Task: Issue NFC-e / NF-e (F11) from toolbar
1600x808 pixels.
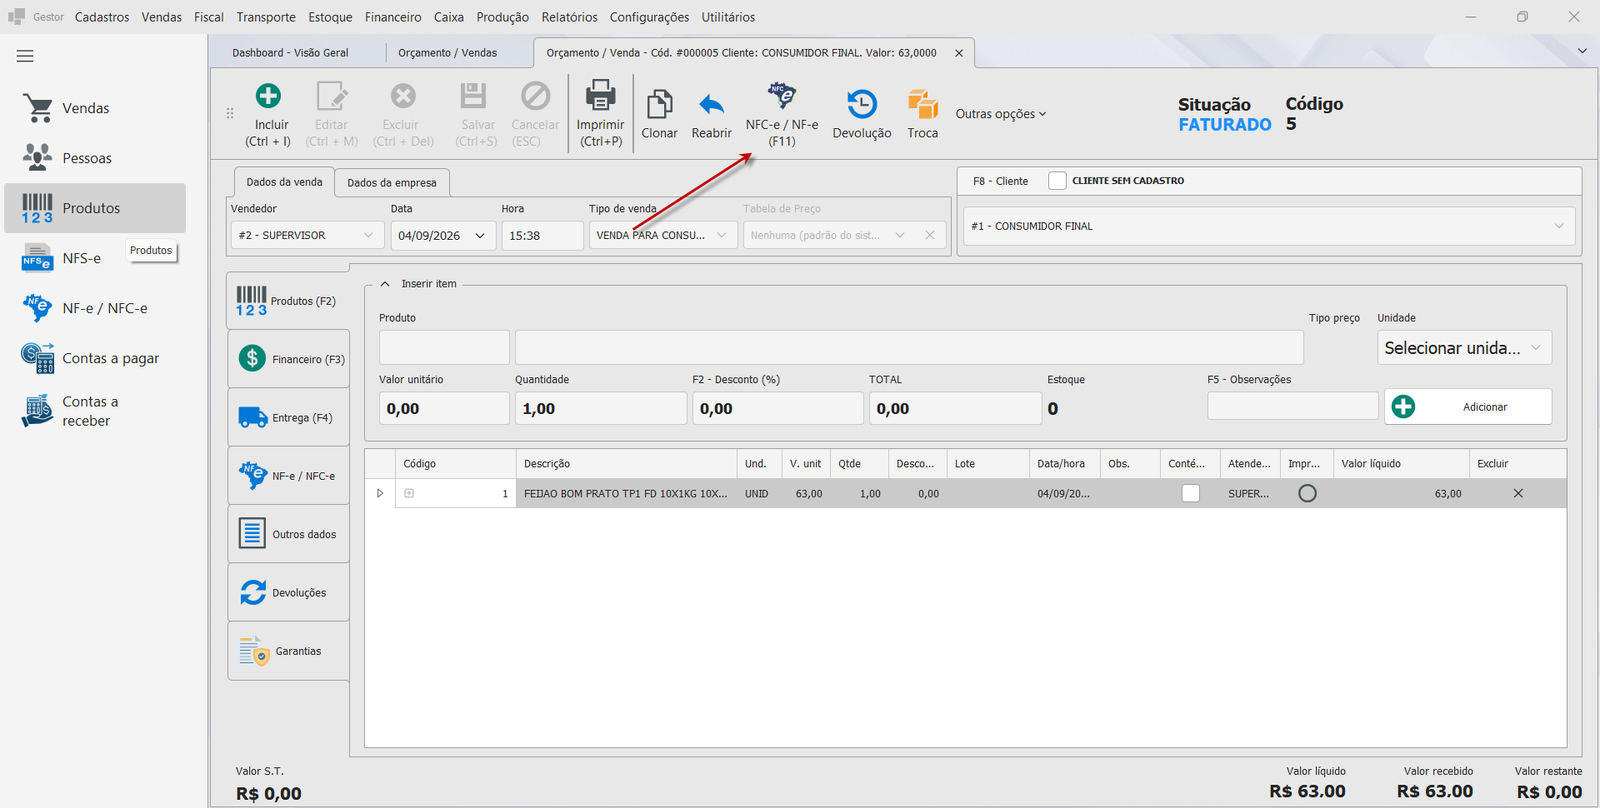Action: tap(782, 113)
